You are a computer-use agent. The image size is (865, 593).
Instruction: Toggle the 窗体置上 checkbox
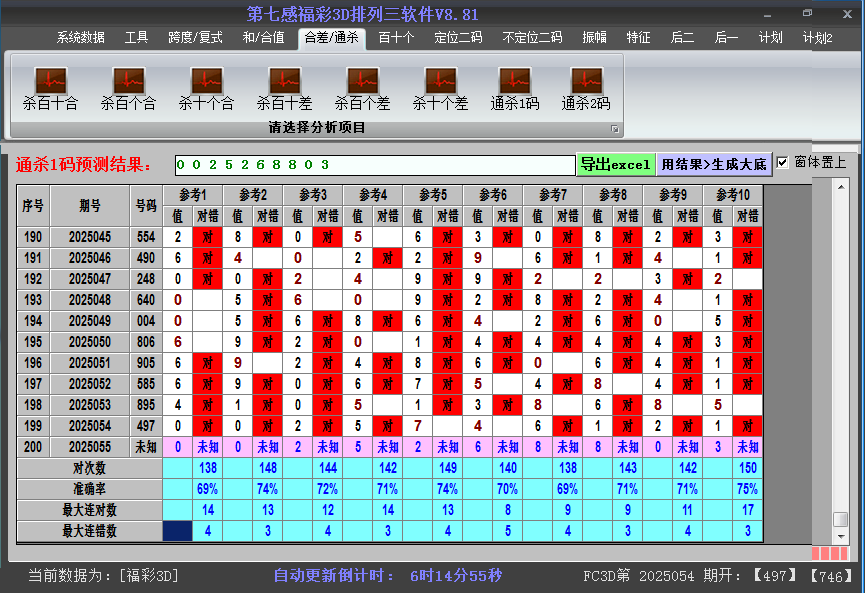pyautogui.click(x=782, y=163)
